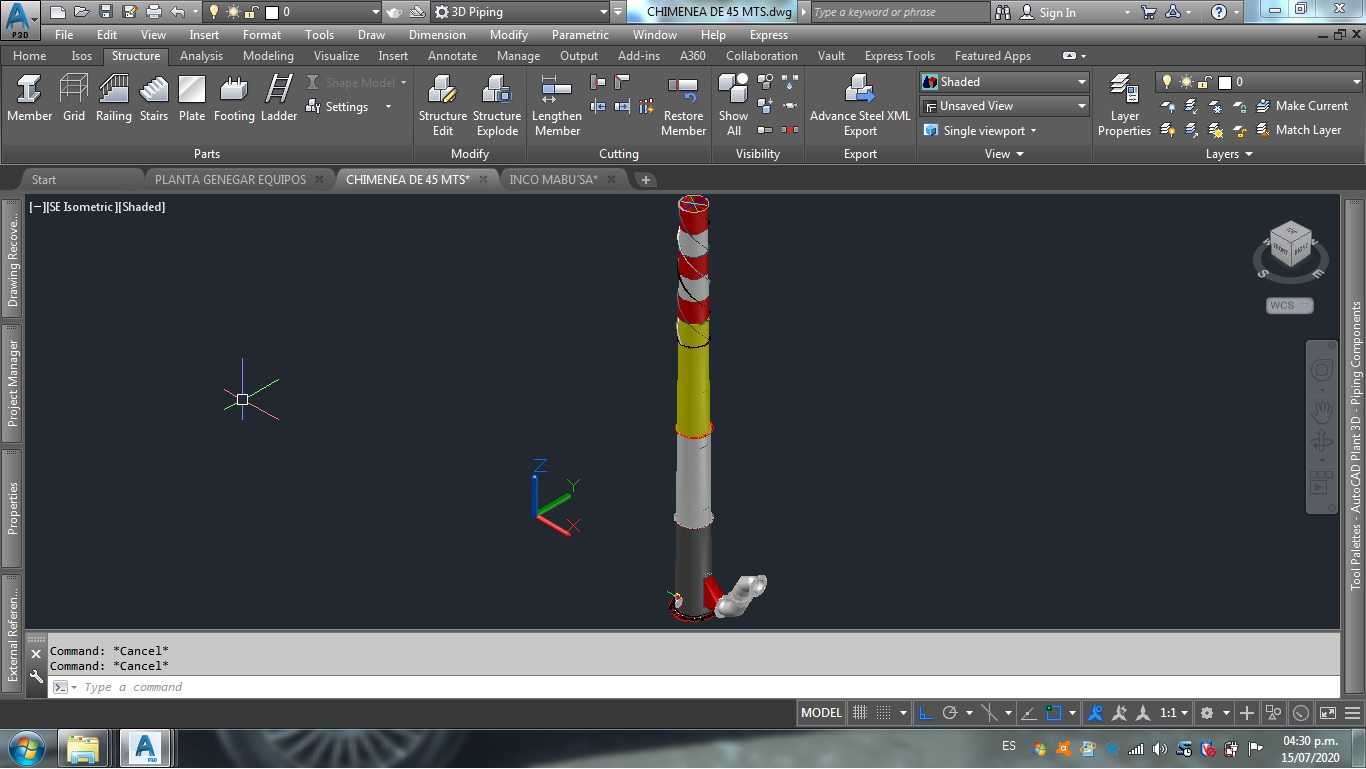
Task: Launch Structure Explode tool
Action: 497,105
